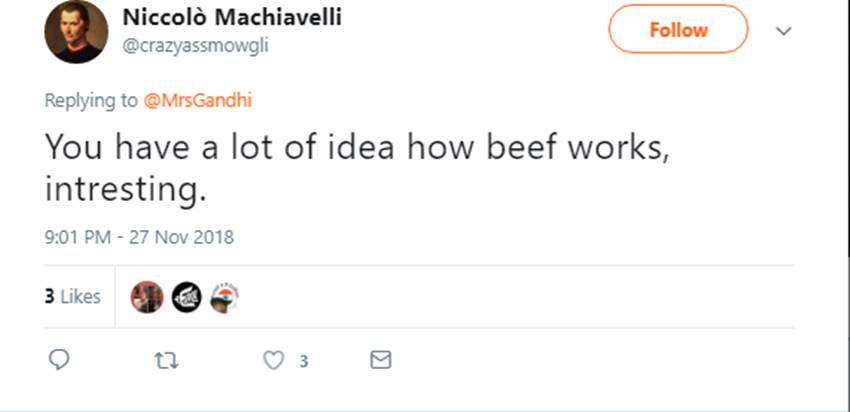Click the like count beside the heart
Screen dimensions: 850x412
(304, 361)
